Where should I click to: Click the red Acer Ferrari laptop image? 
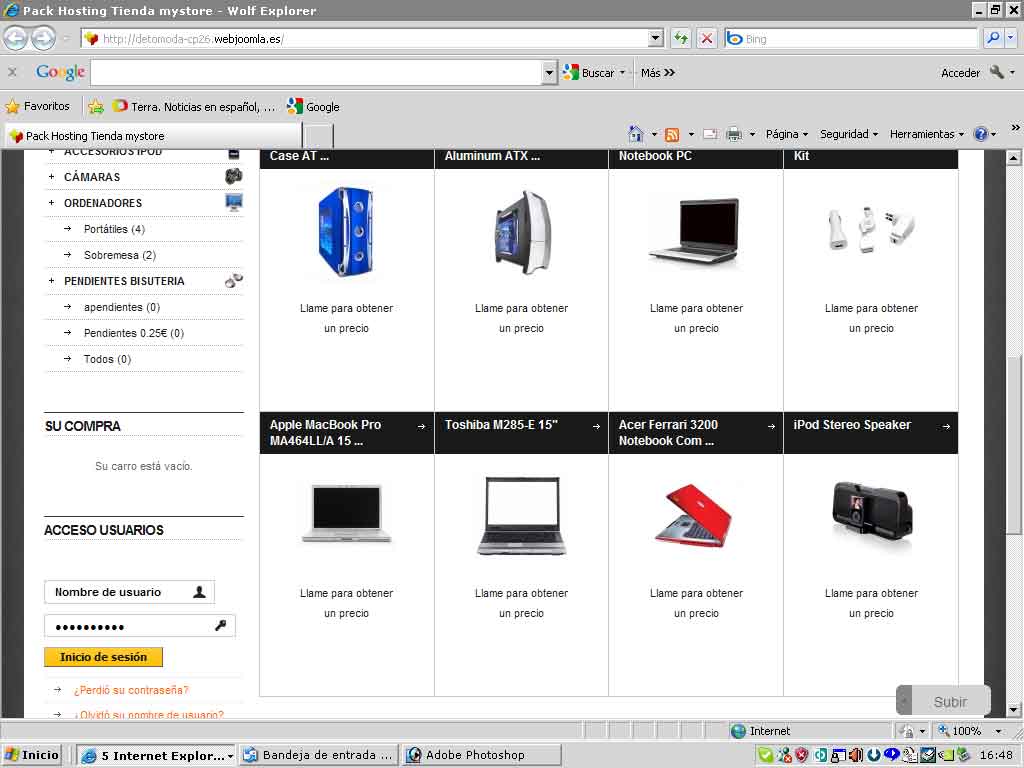click(x=694, y=516)
